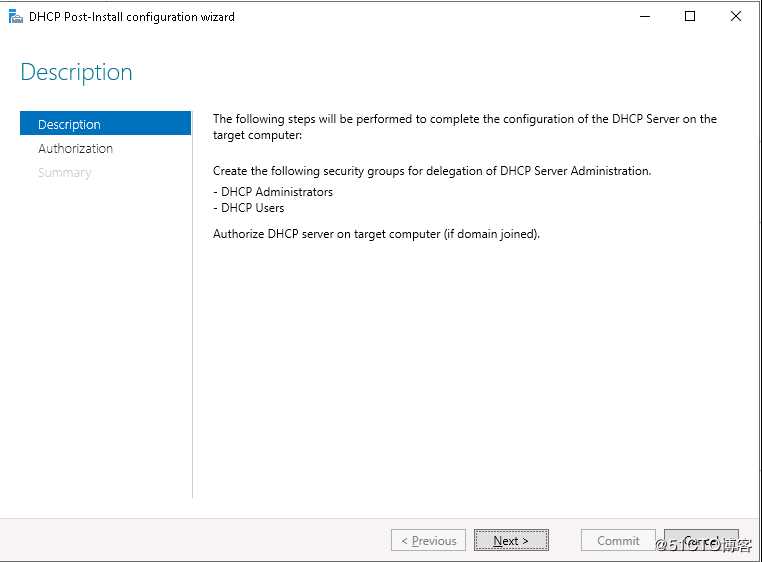Minimize the wizard window
Screen dimensions: 762x562
645,17
